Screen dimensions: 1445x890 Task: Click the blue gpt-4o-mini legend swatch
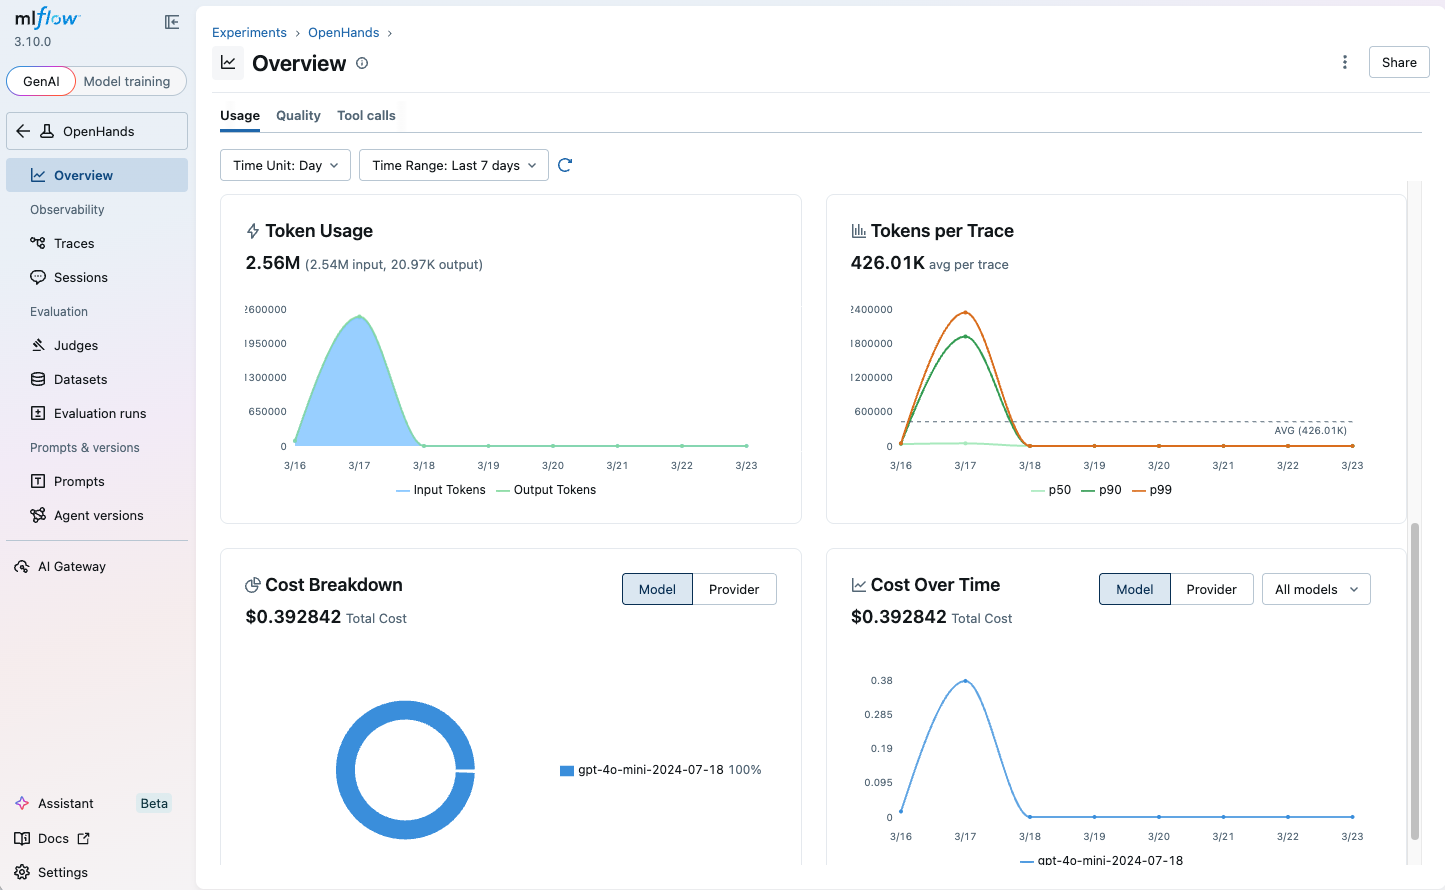(567, 770)
